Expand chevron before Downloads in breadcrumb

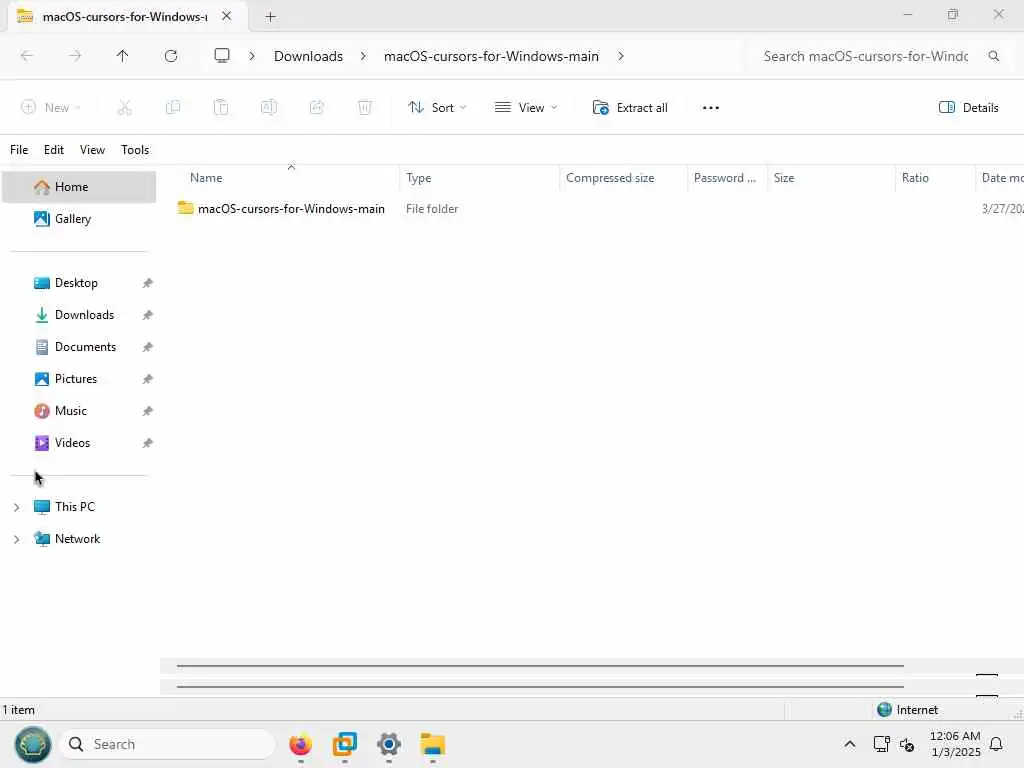(252, 56)
